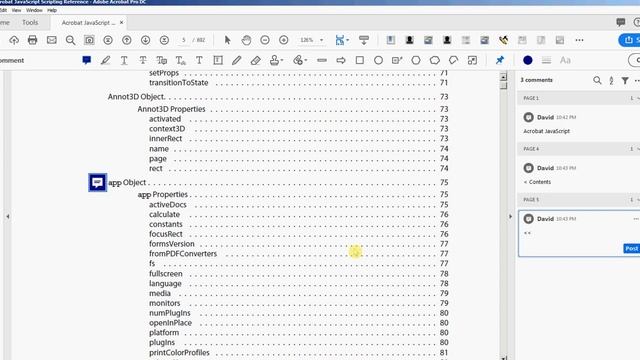Select the Line drawing tool
Screen dimensions: 640x360
pyautogui.click(x=322, y=60)
